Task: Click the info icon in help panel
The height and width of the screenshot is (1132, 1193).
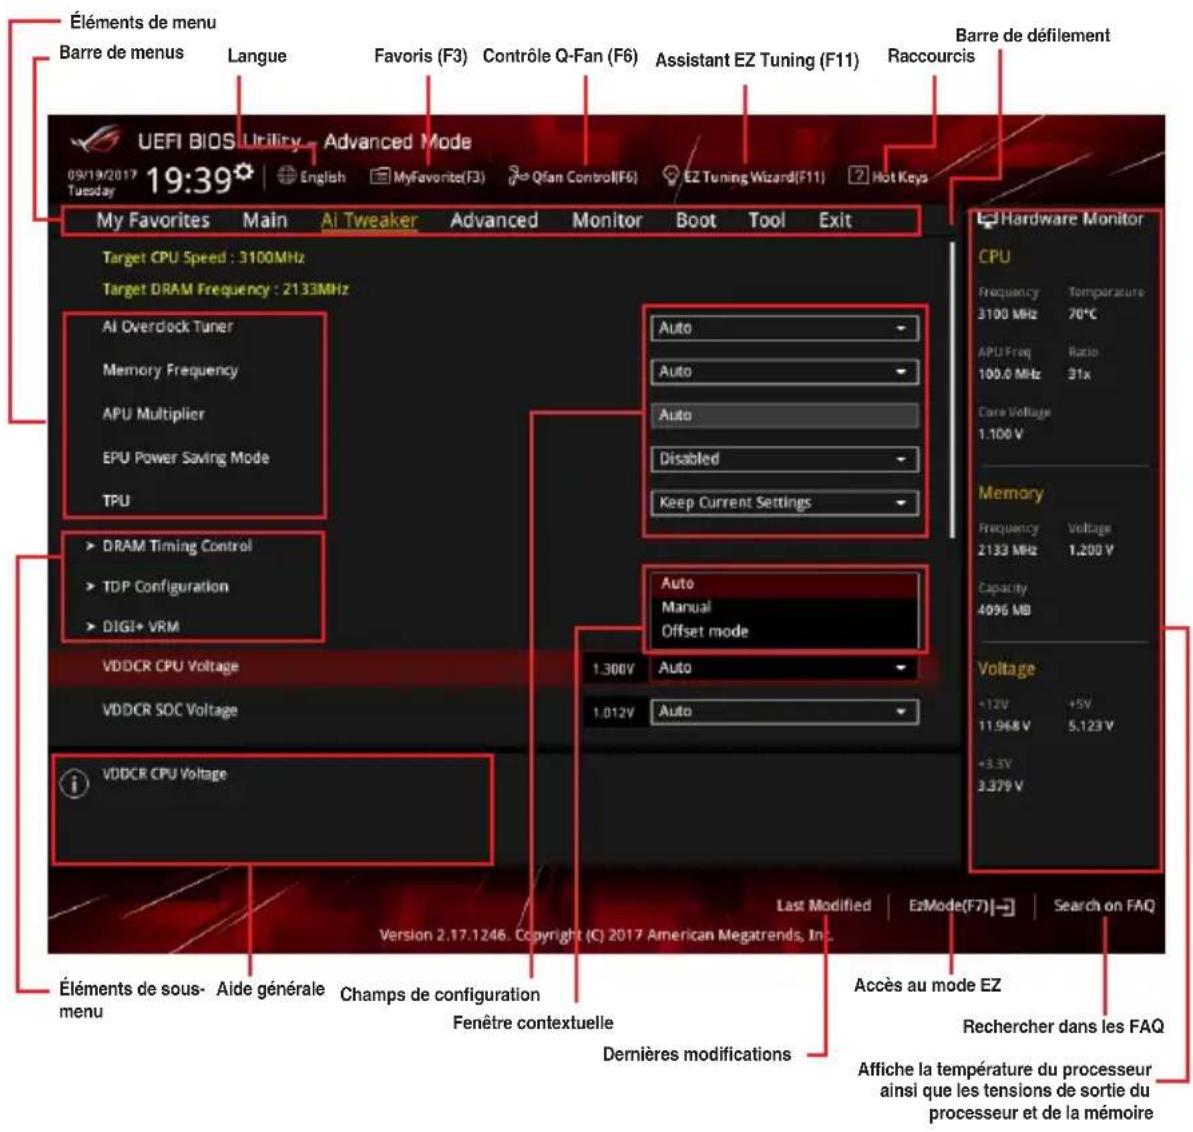Action: click(75, 784)
